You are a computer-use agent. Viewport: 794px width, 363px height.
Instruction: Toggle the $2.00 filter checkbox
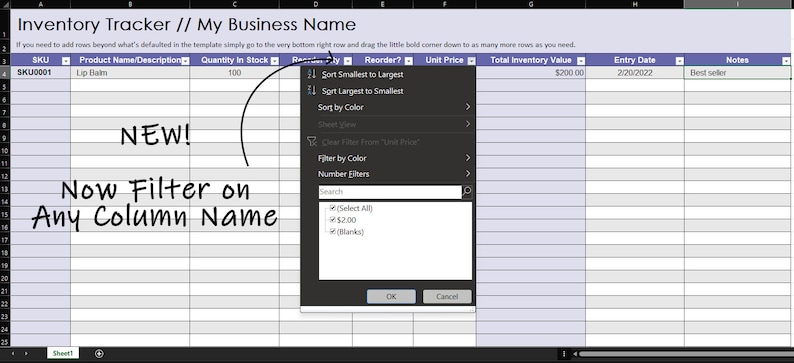(x=333, y=220)
